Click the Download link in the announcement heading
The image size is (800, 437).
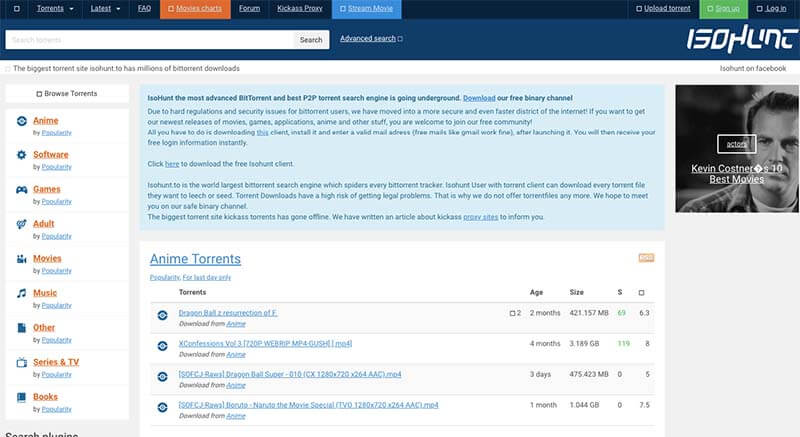(x=479, y=98)
